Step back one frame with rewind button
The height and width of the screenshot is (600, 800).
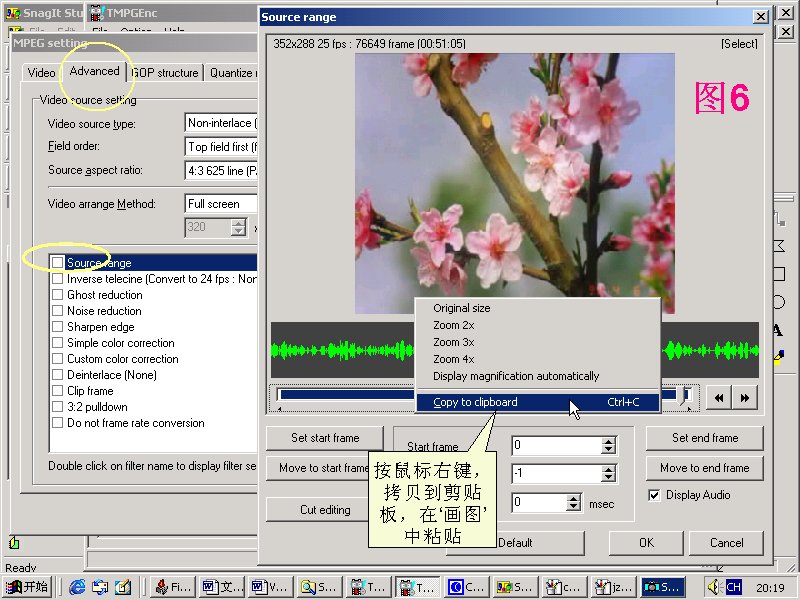718,397
